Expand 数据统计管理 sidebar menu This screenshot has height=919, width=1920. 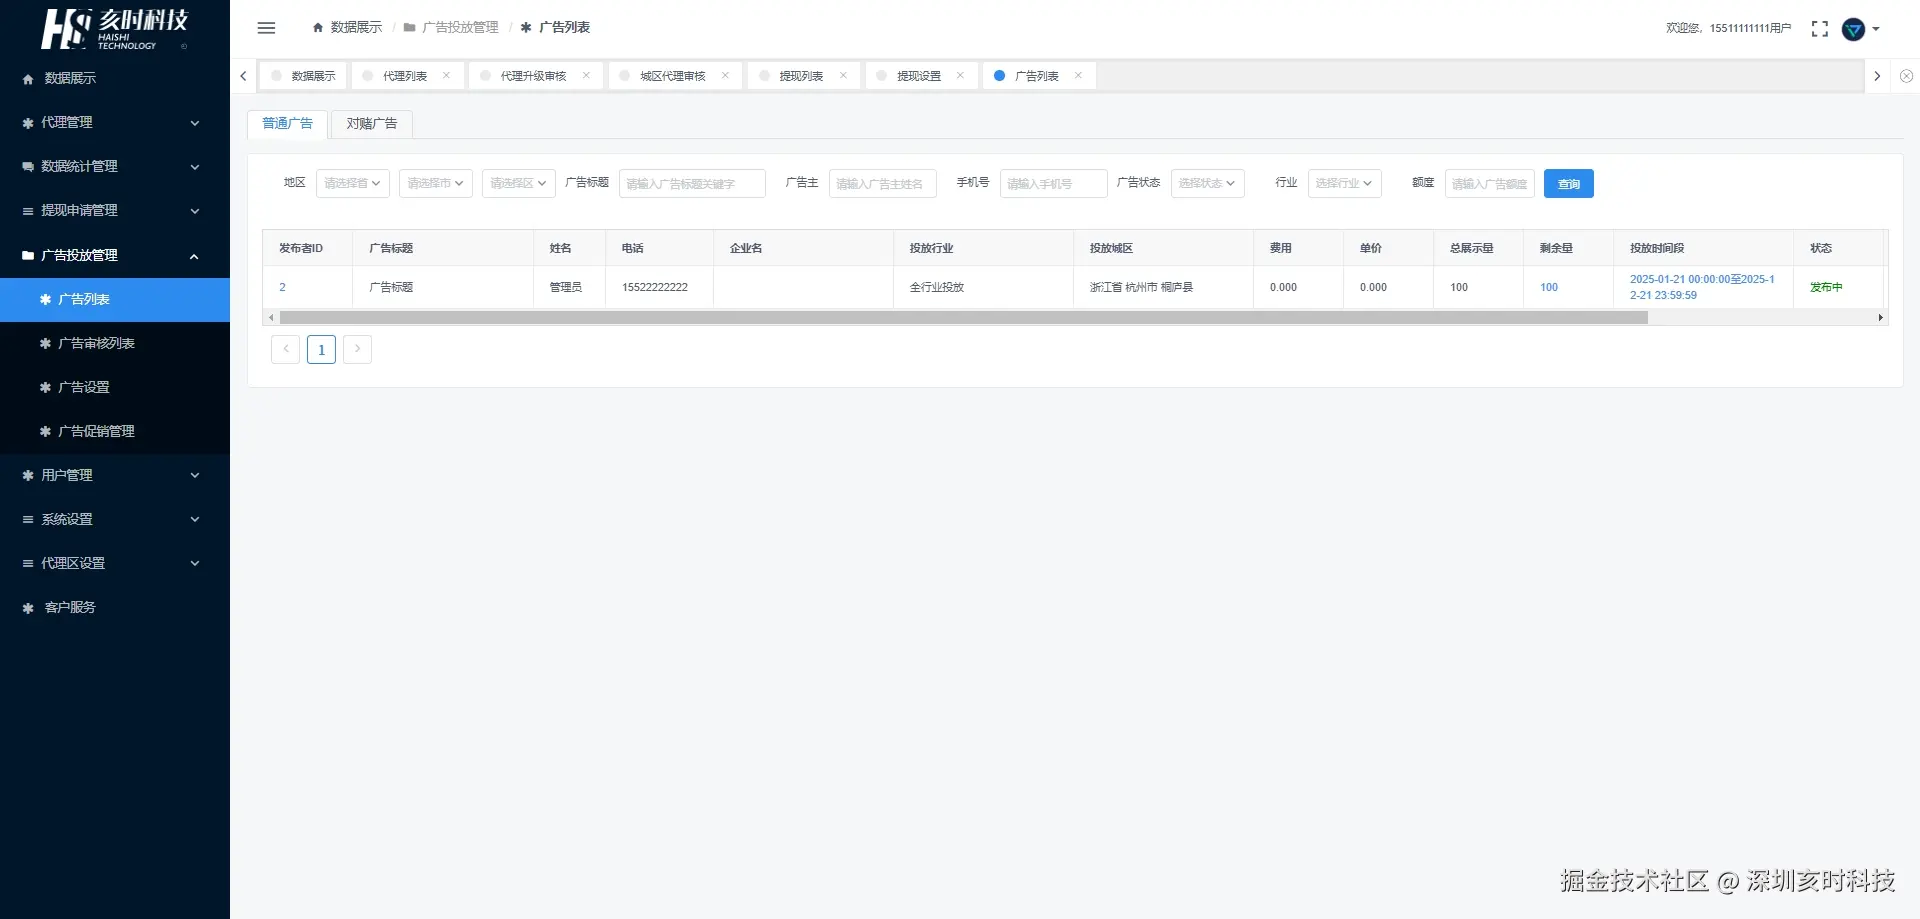[115, 166]
